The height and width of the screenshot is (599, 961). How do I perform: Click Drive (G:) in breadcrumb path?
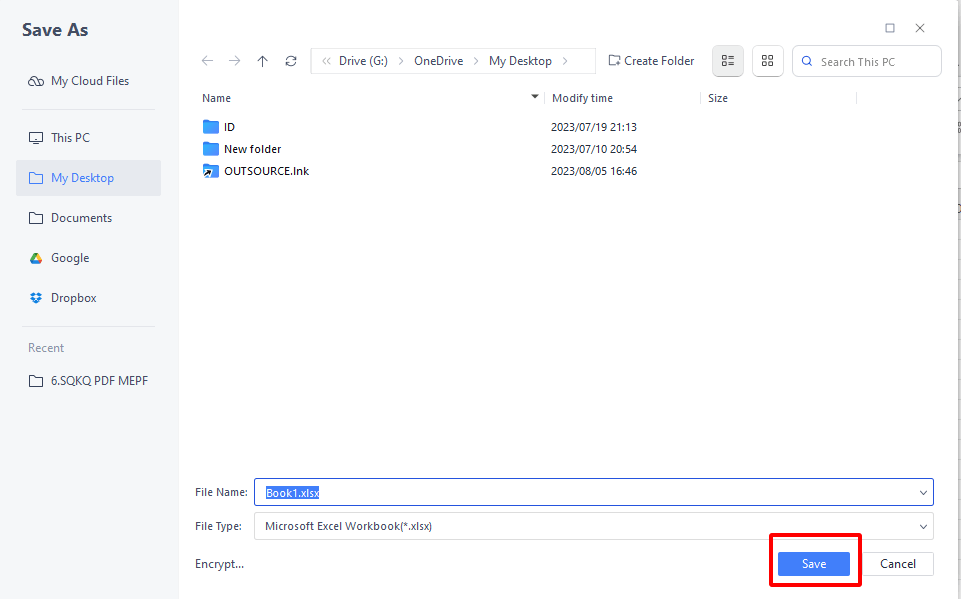363,61
